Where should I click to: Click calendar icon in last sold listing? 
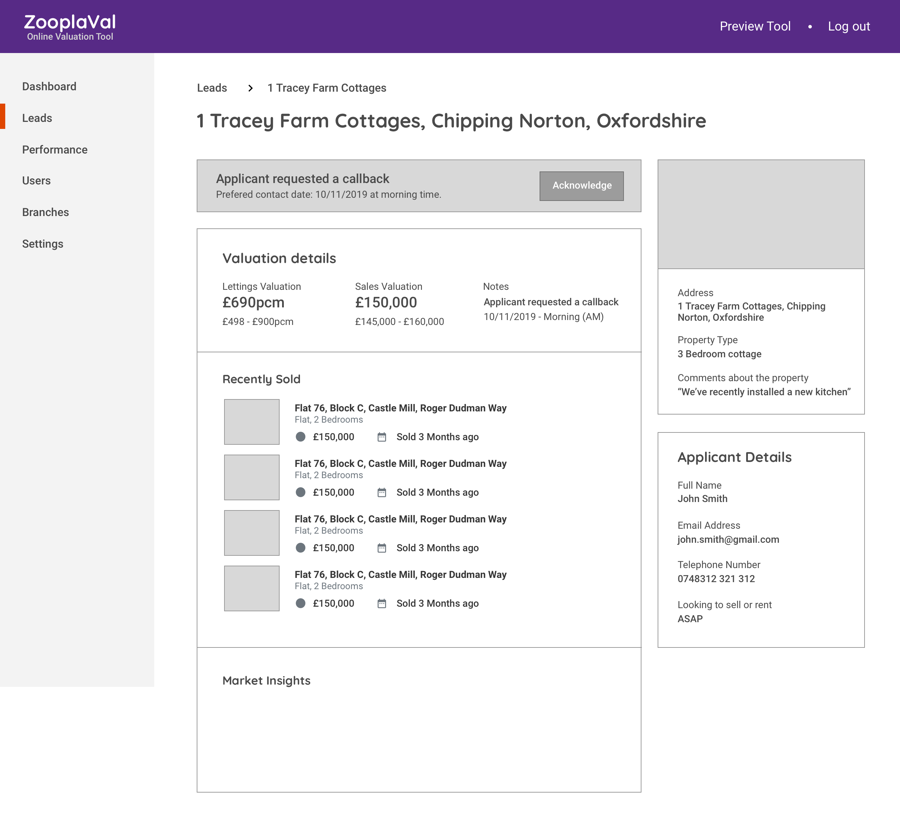[x=381, y=604]
